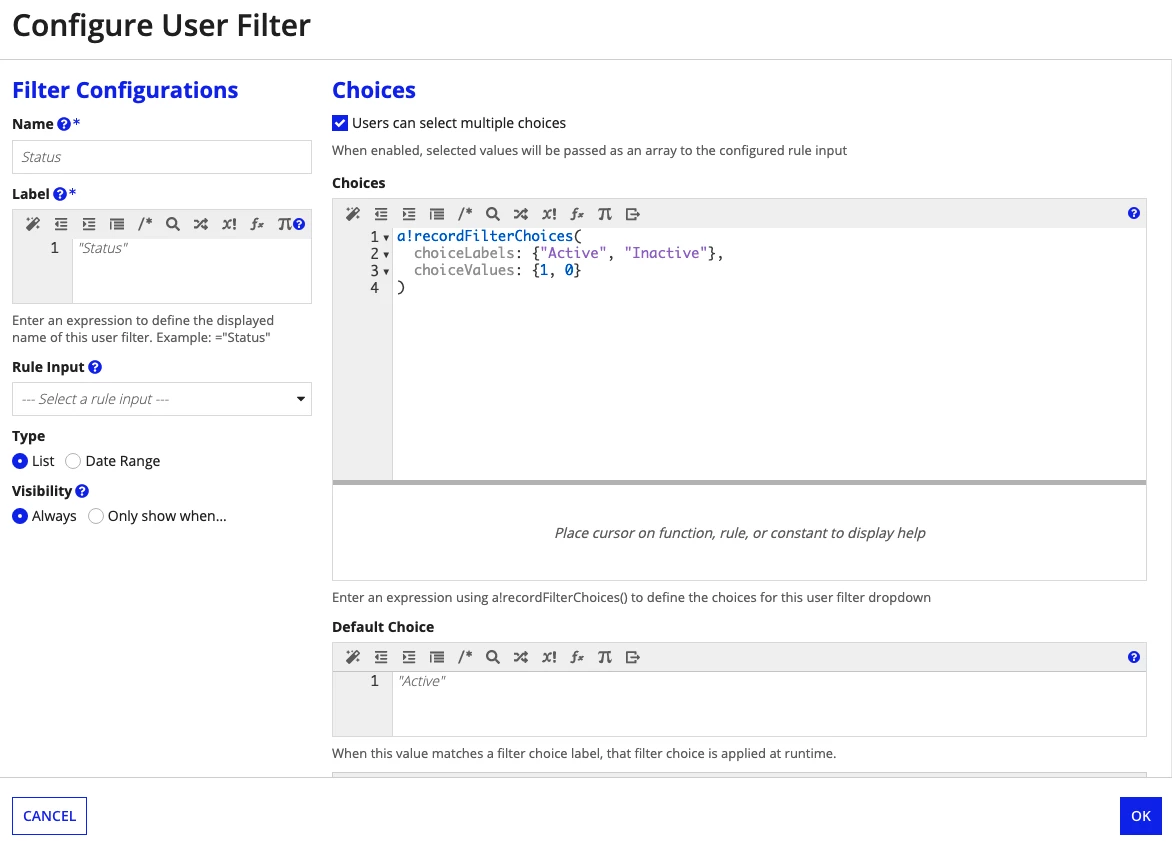Click the Name input field

(x=161, y=157)
